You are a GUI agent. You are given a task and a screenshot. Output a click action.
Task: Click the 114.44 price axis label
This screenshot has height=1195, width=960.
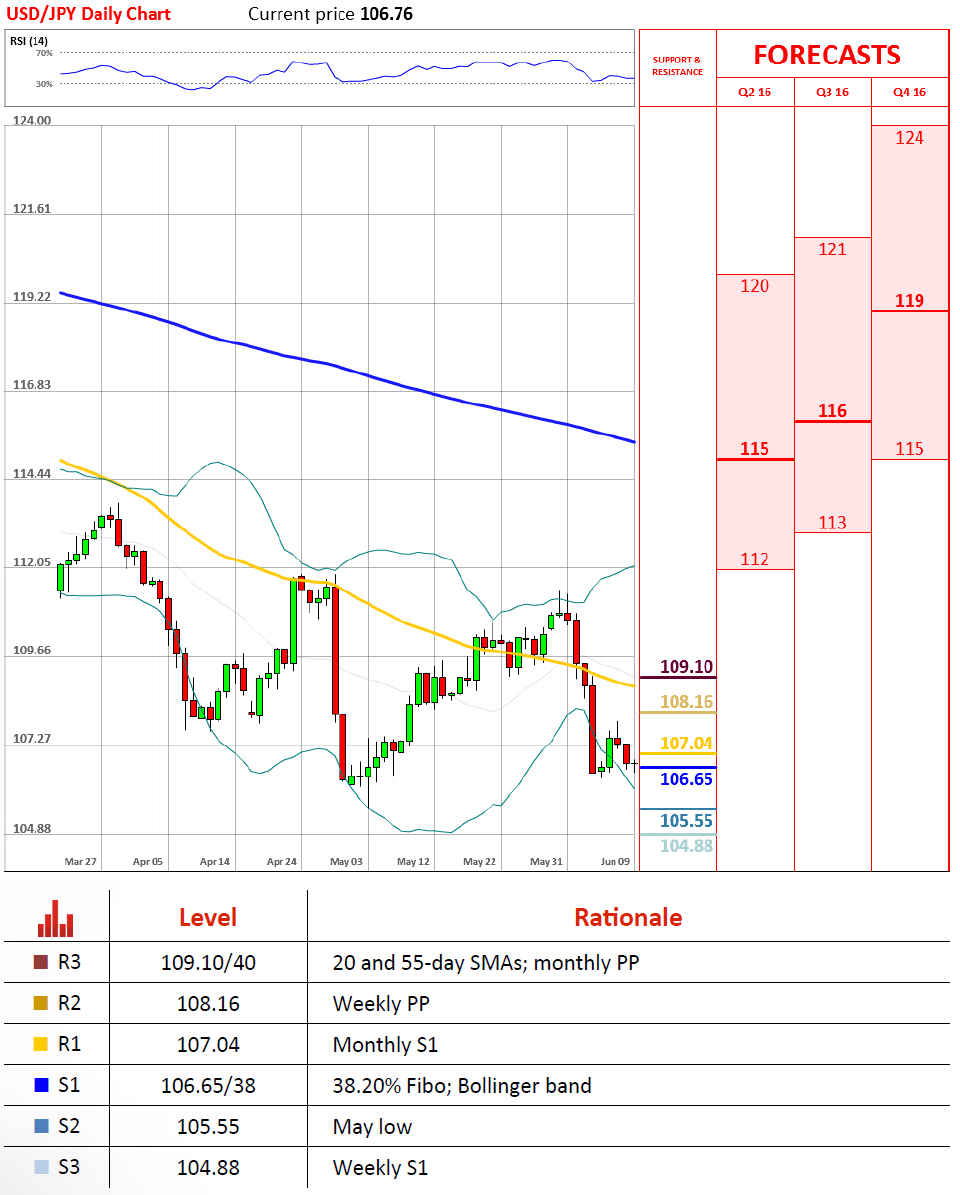point(32,474)
